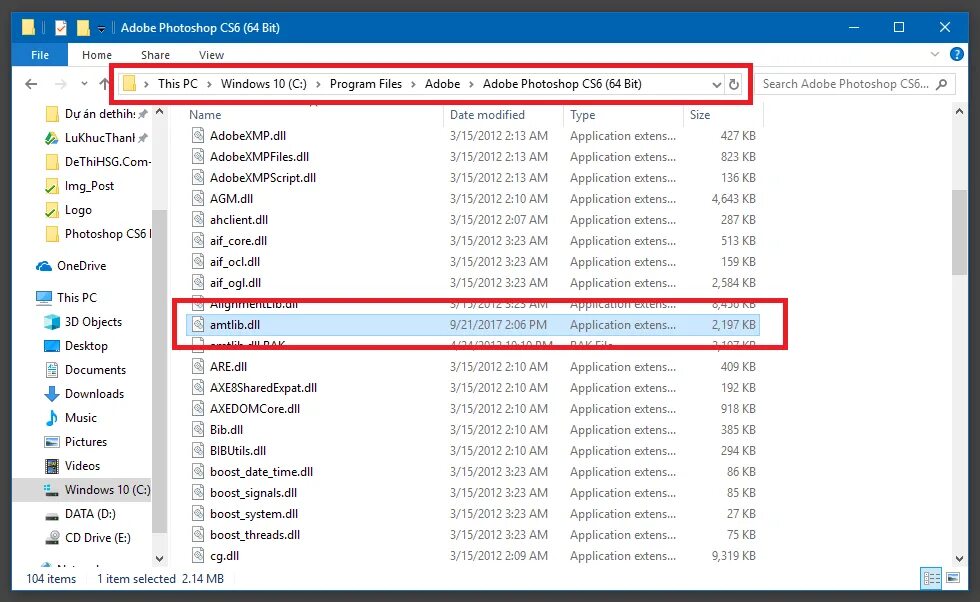Viewport: 980px width, 602px height.
Task: Click Adobe Photoshop CS6 (64 Bit) breadcrumb
Action: (562, 84)
